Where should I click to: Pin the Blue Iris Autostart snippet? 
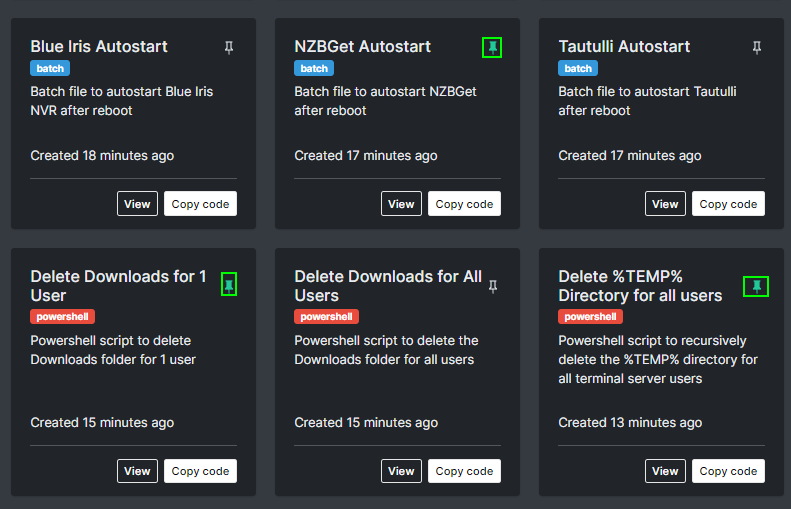click(x=229, y=47)
